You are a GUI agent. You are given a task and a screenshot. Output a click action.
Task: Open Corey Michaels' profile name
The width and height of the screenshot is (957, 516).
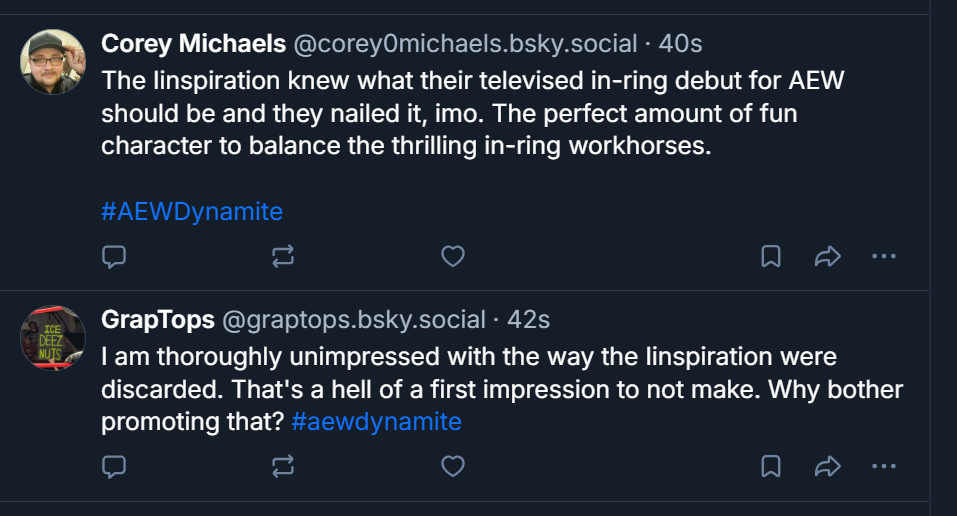pyautogui.click(x=192, y=44)
